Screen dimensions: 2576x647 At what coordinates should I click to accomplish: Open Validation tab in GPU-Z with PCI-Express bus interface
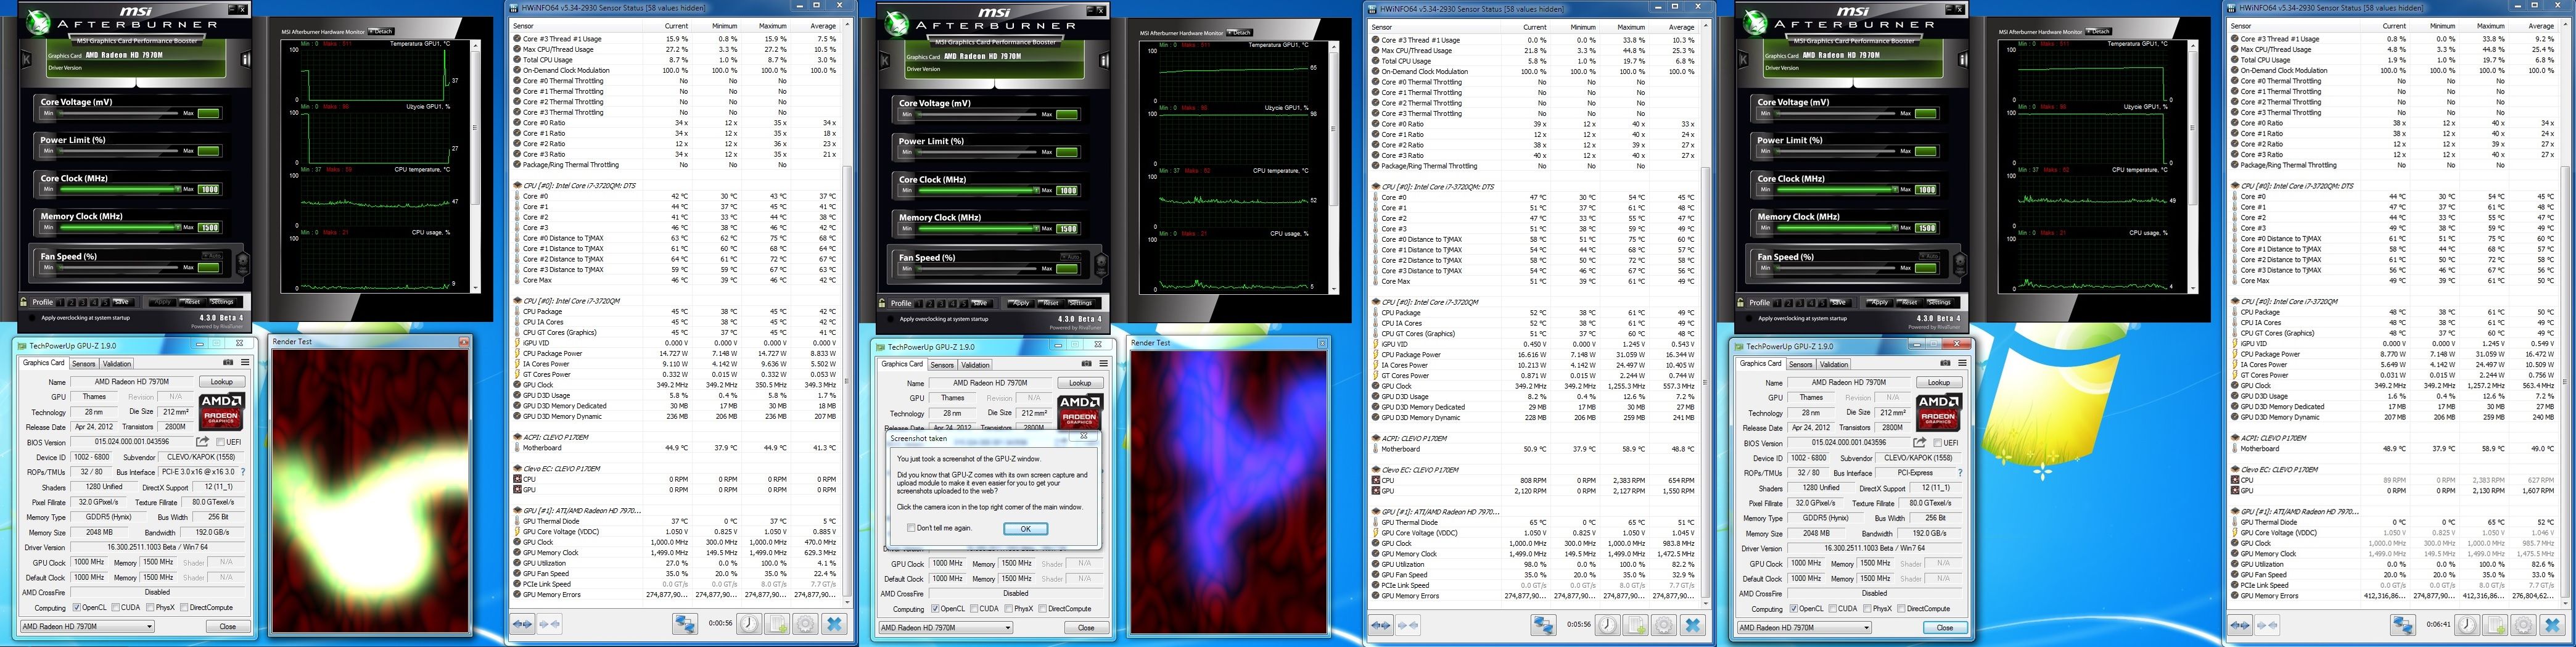coord(1834,365)
